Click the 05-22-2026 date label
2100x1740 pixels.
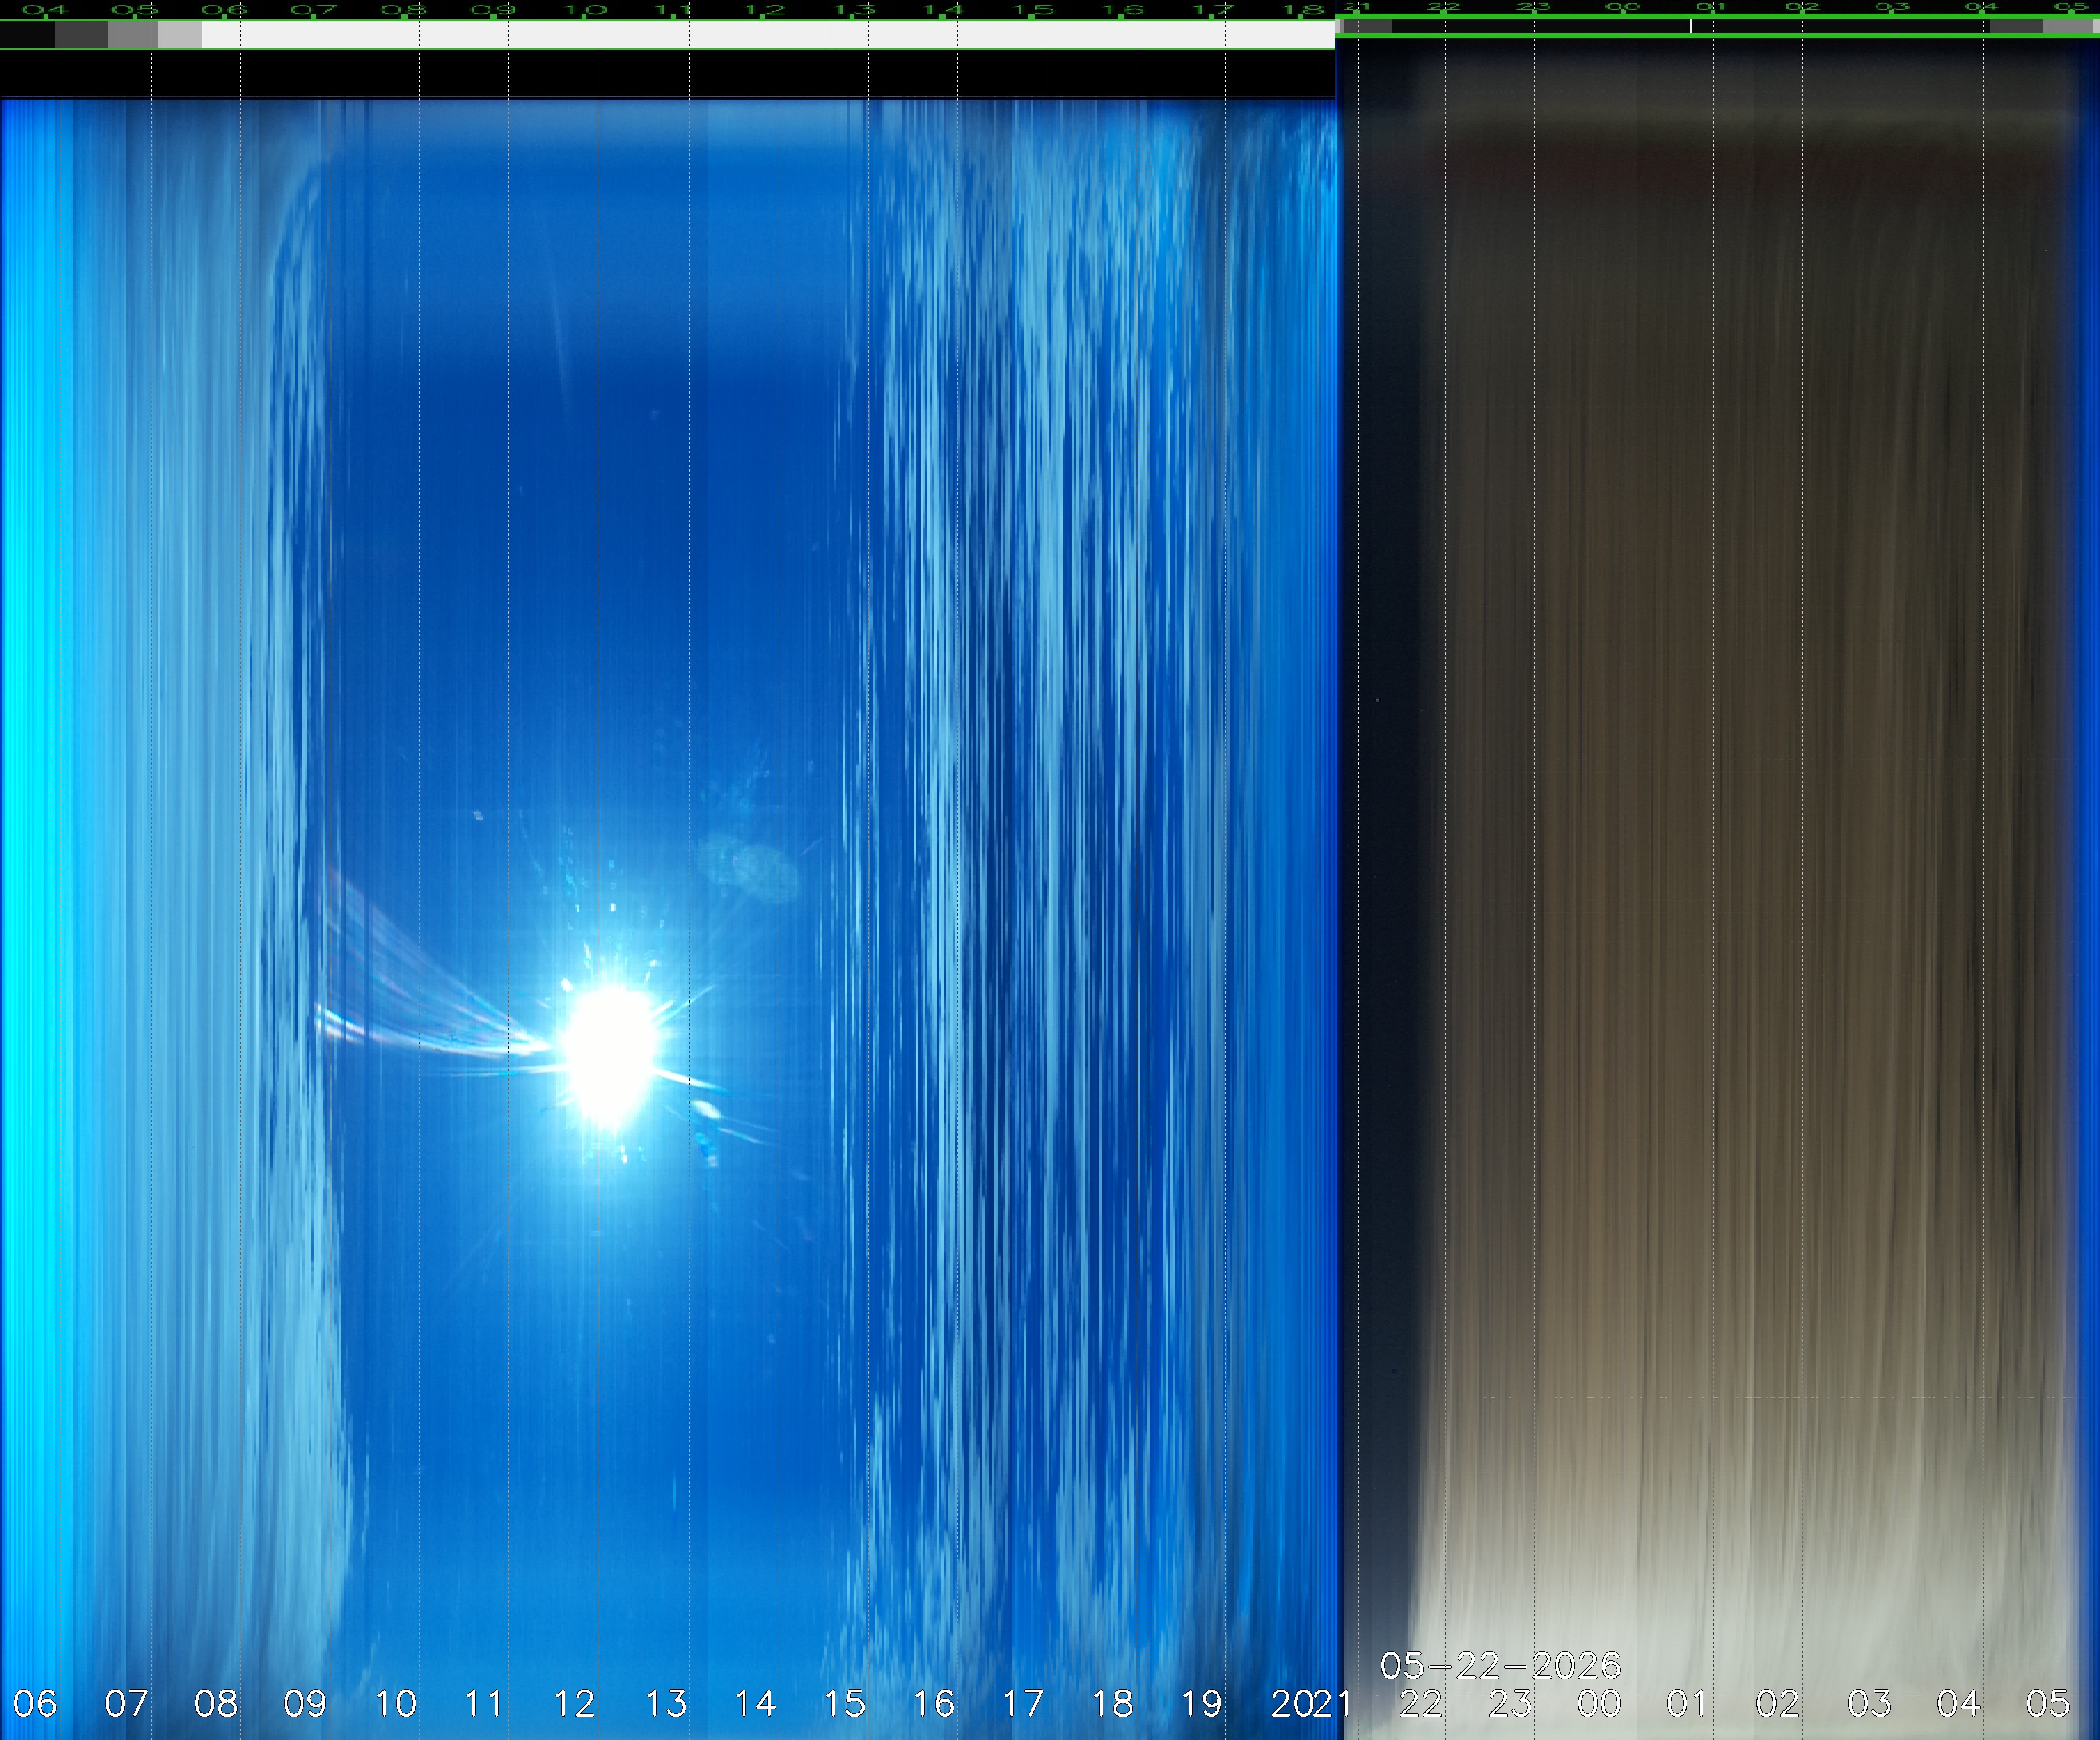point(1500,1666)
